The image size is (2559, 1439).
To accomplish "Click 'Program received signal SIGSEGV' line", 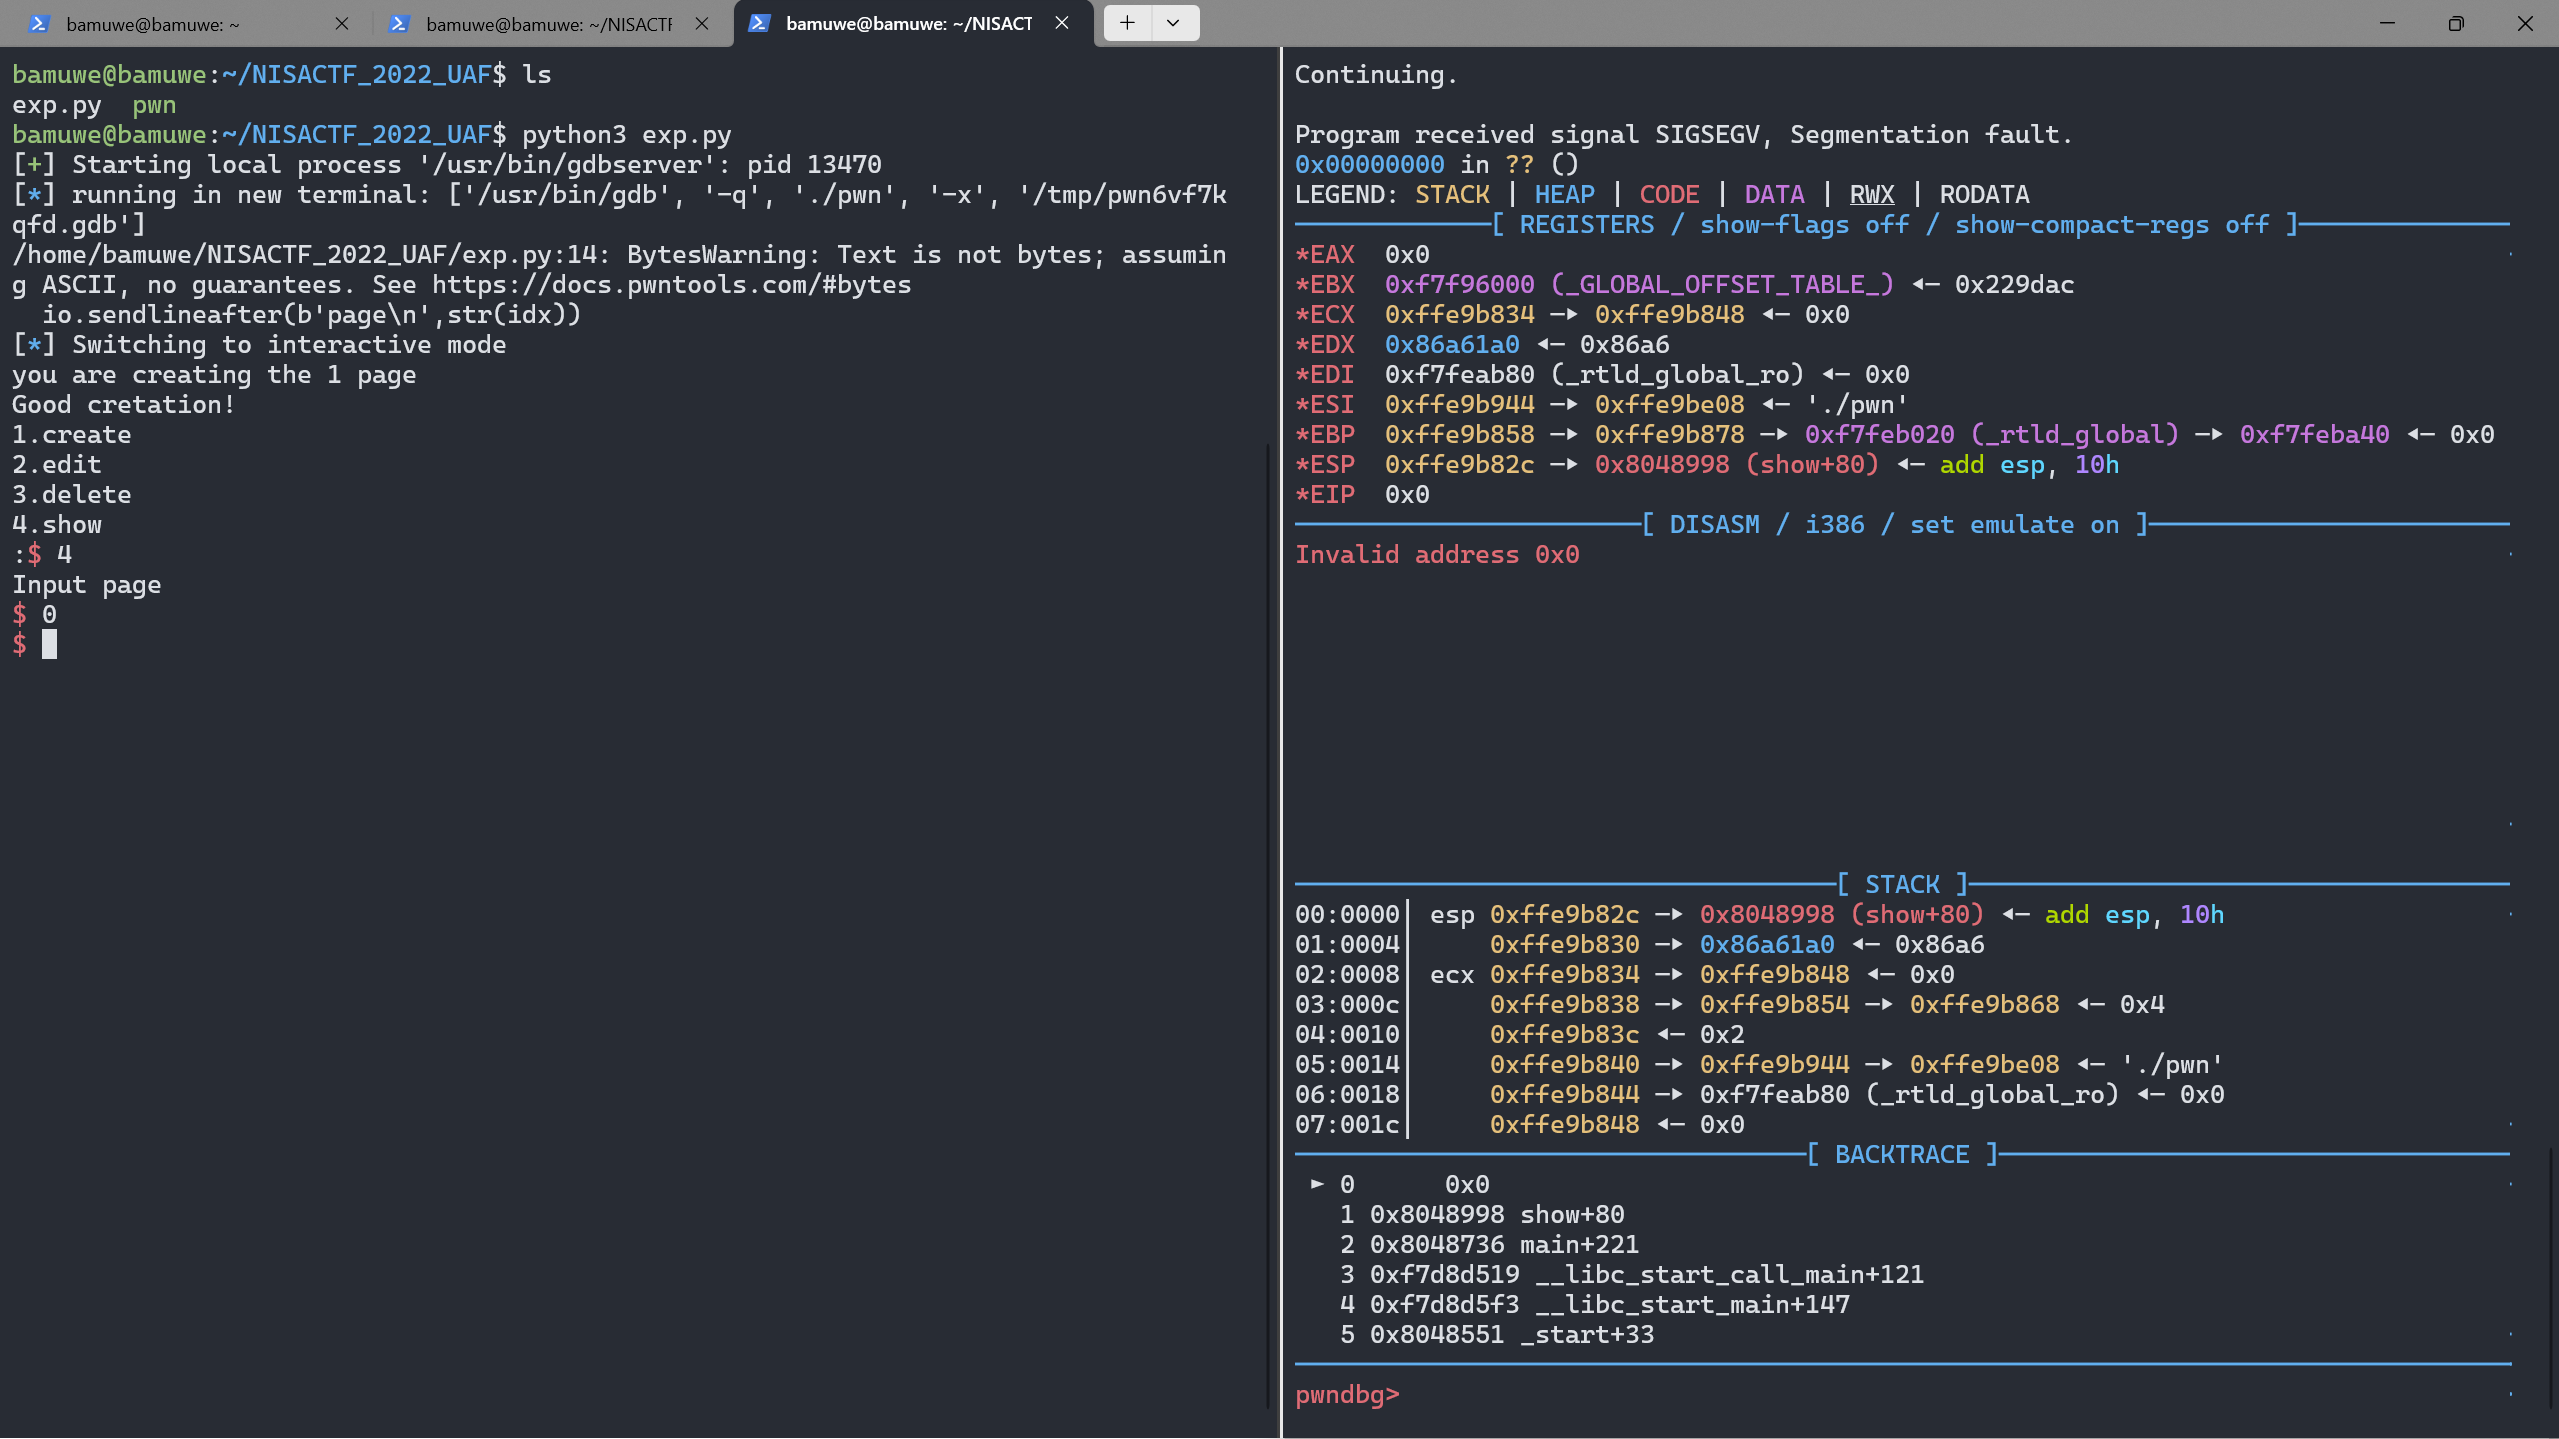I will (1684, 135).
